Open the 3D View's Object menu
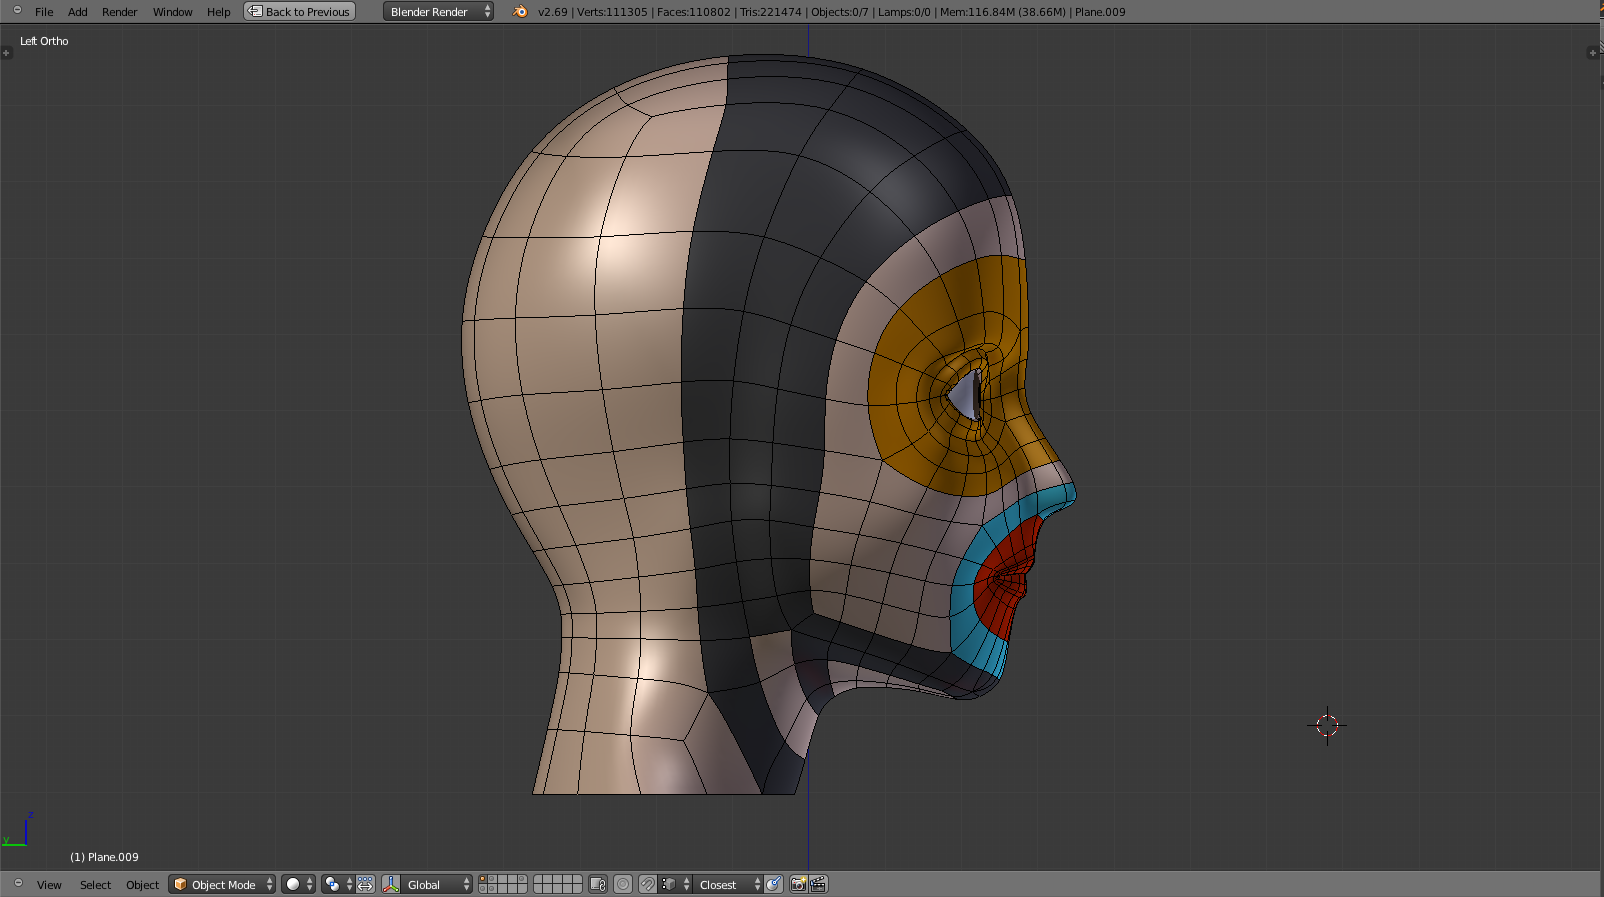The image size is (1604, 897). click(x=142, y=885)
